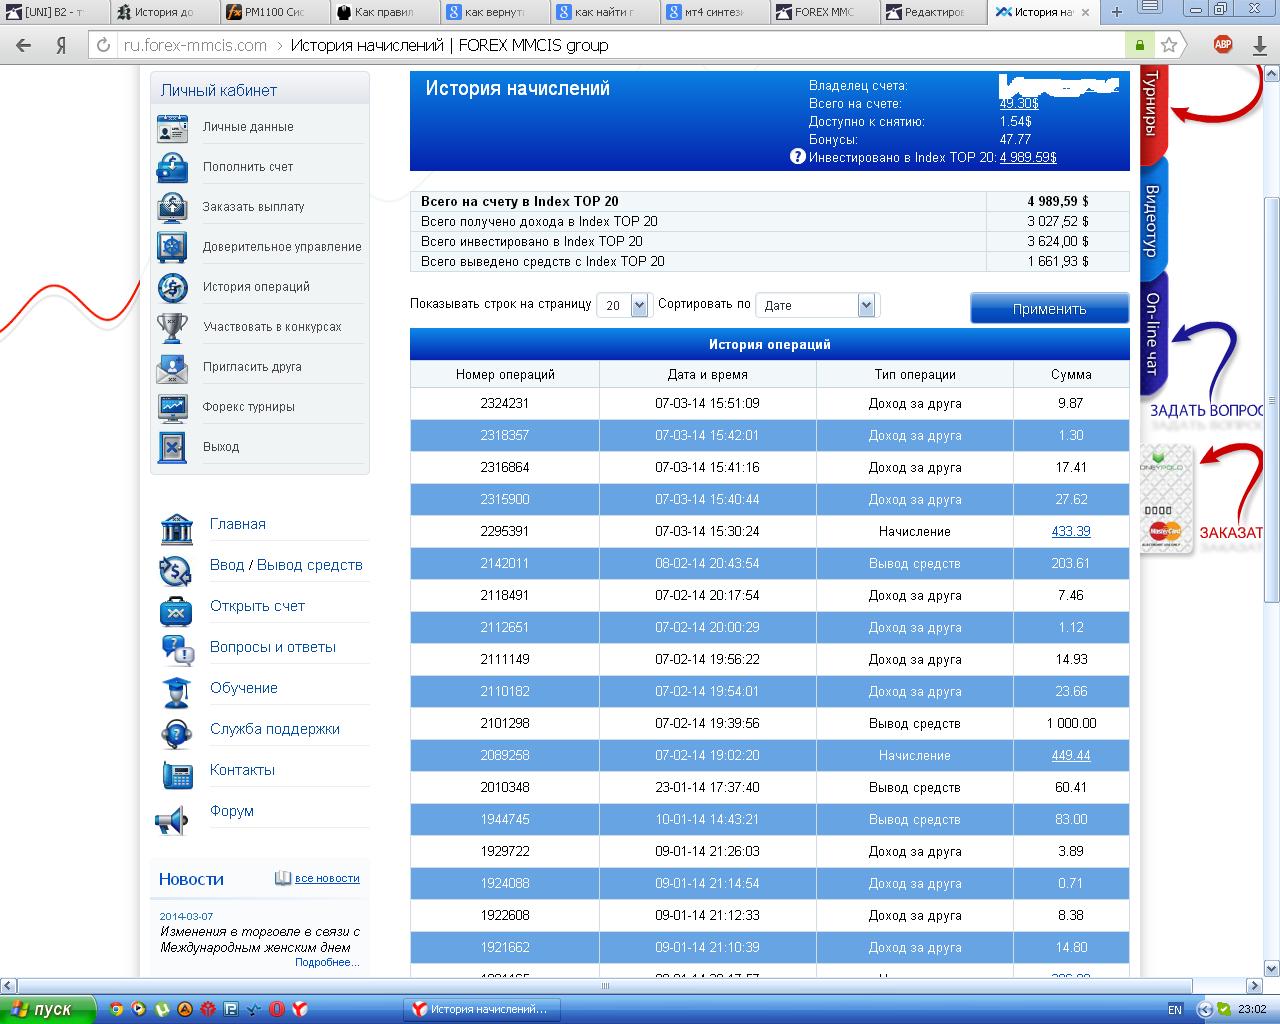The image size is (1280, 1024).
Task: Open the все новости link
Action: pos(327,878)
